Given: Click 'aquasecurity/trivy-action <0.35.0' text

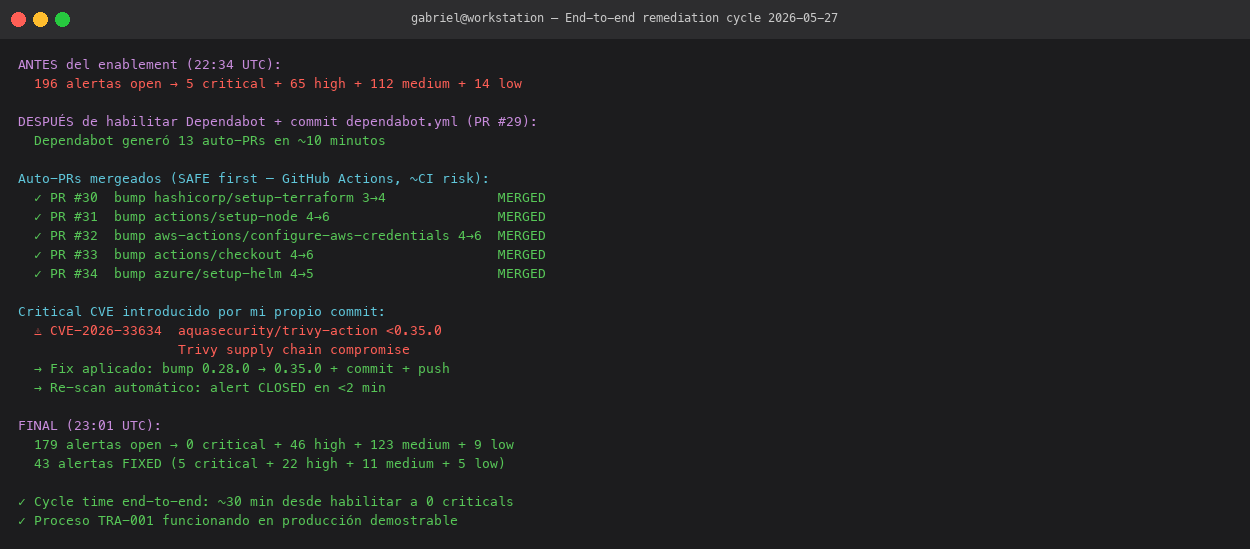Looking at the screenshot, I should pyautogui.click(x=310, y=331).
